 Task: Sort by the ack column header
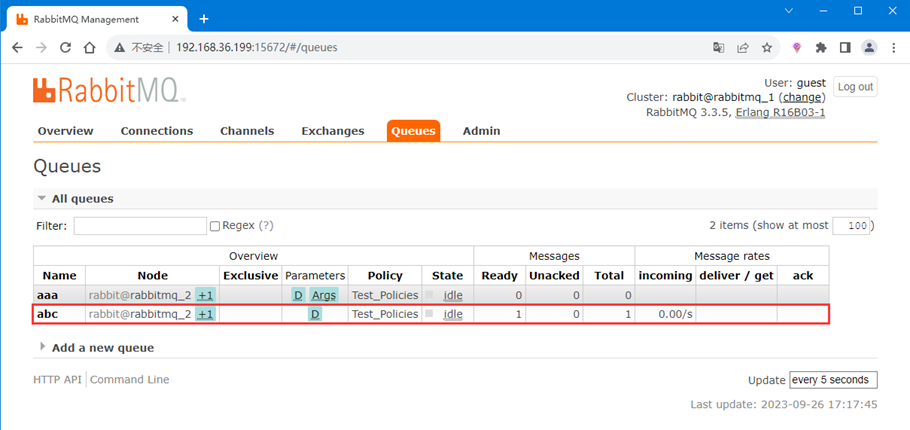coord(803,276)
